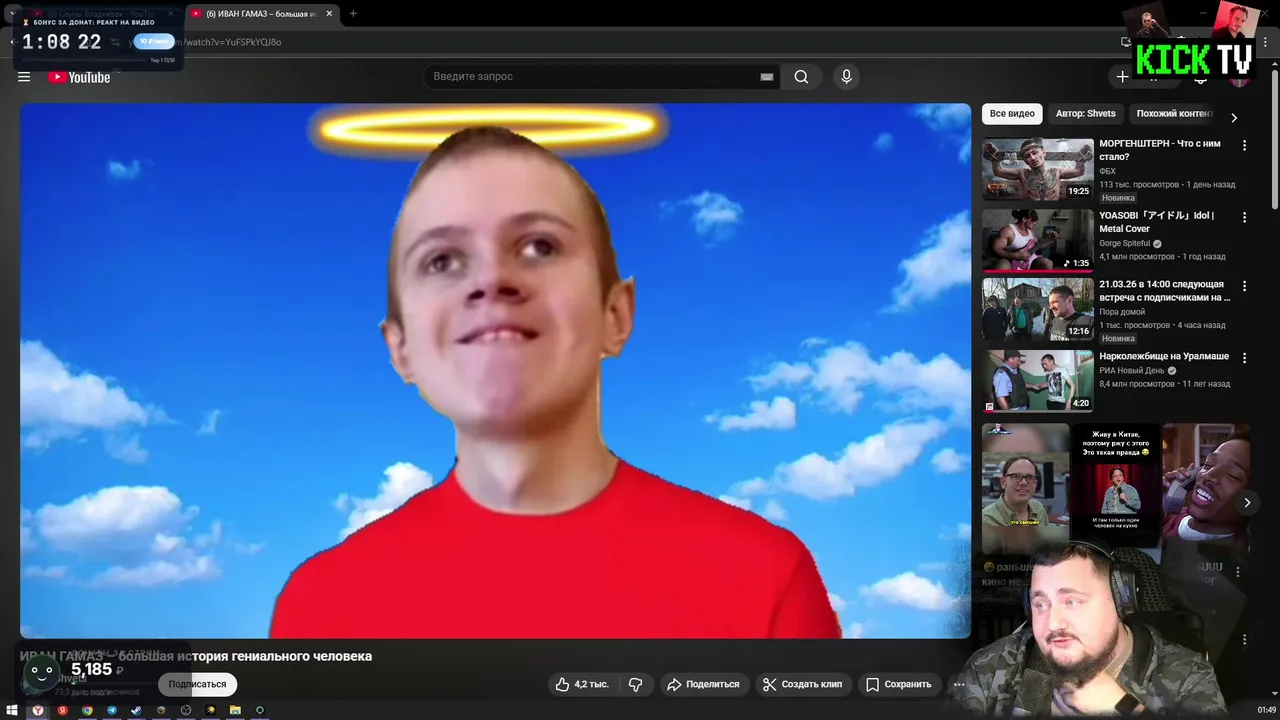Open the green circle taskbar app
The height and width of the screenshot is (720, 1280).
click(x=260, y=710)
